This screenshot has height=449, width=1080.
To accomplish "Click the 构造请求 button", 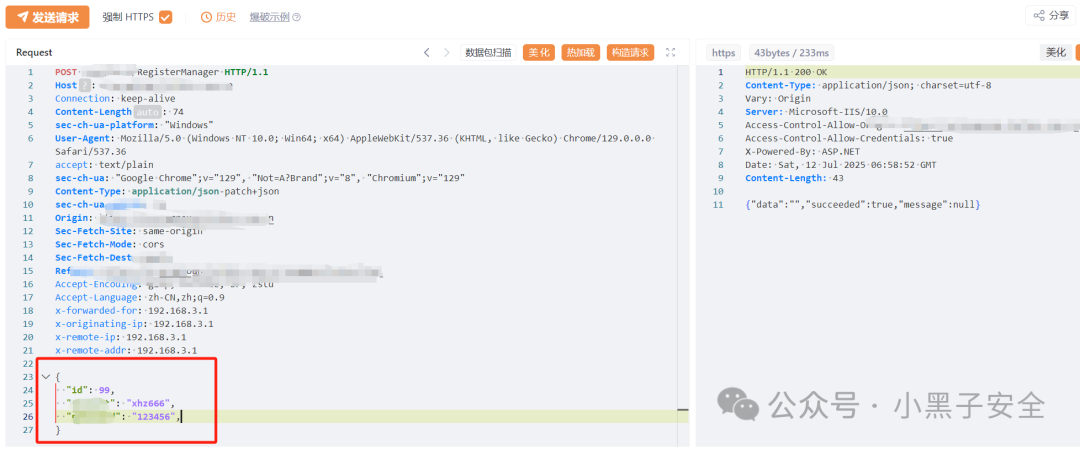I will tap(630, 52).
